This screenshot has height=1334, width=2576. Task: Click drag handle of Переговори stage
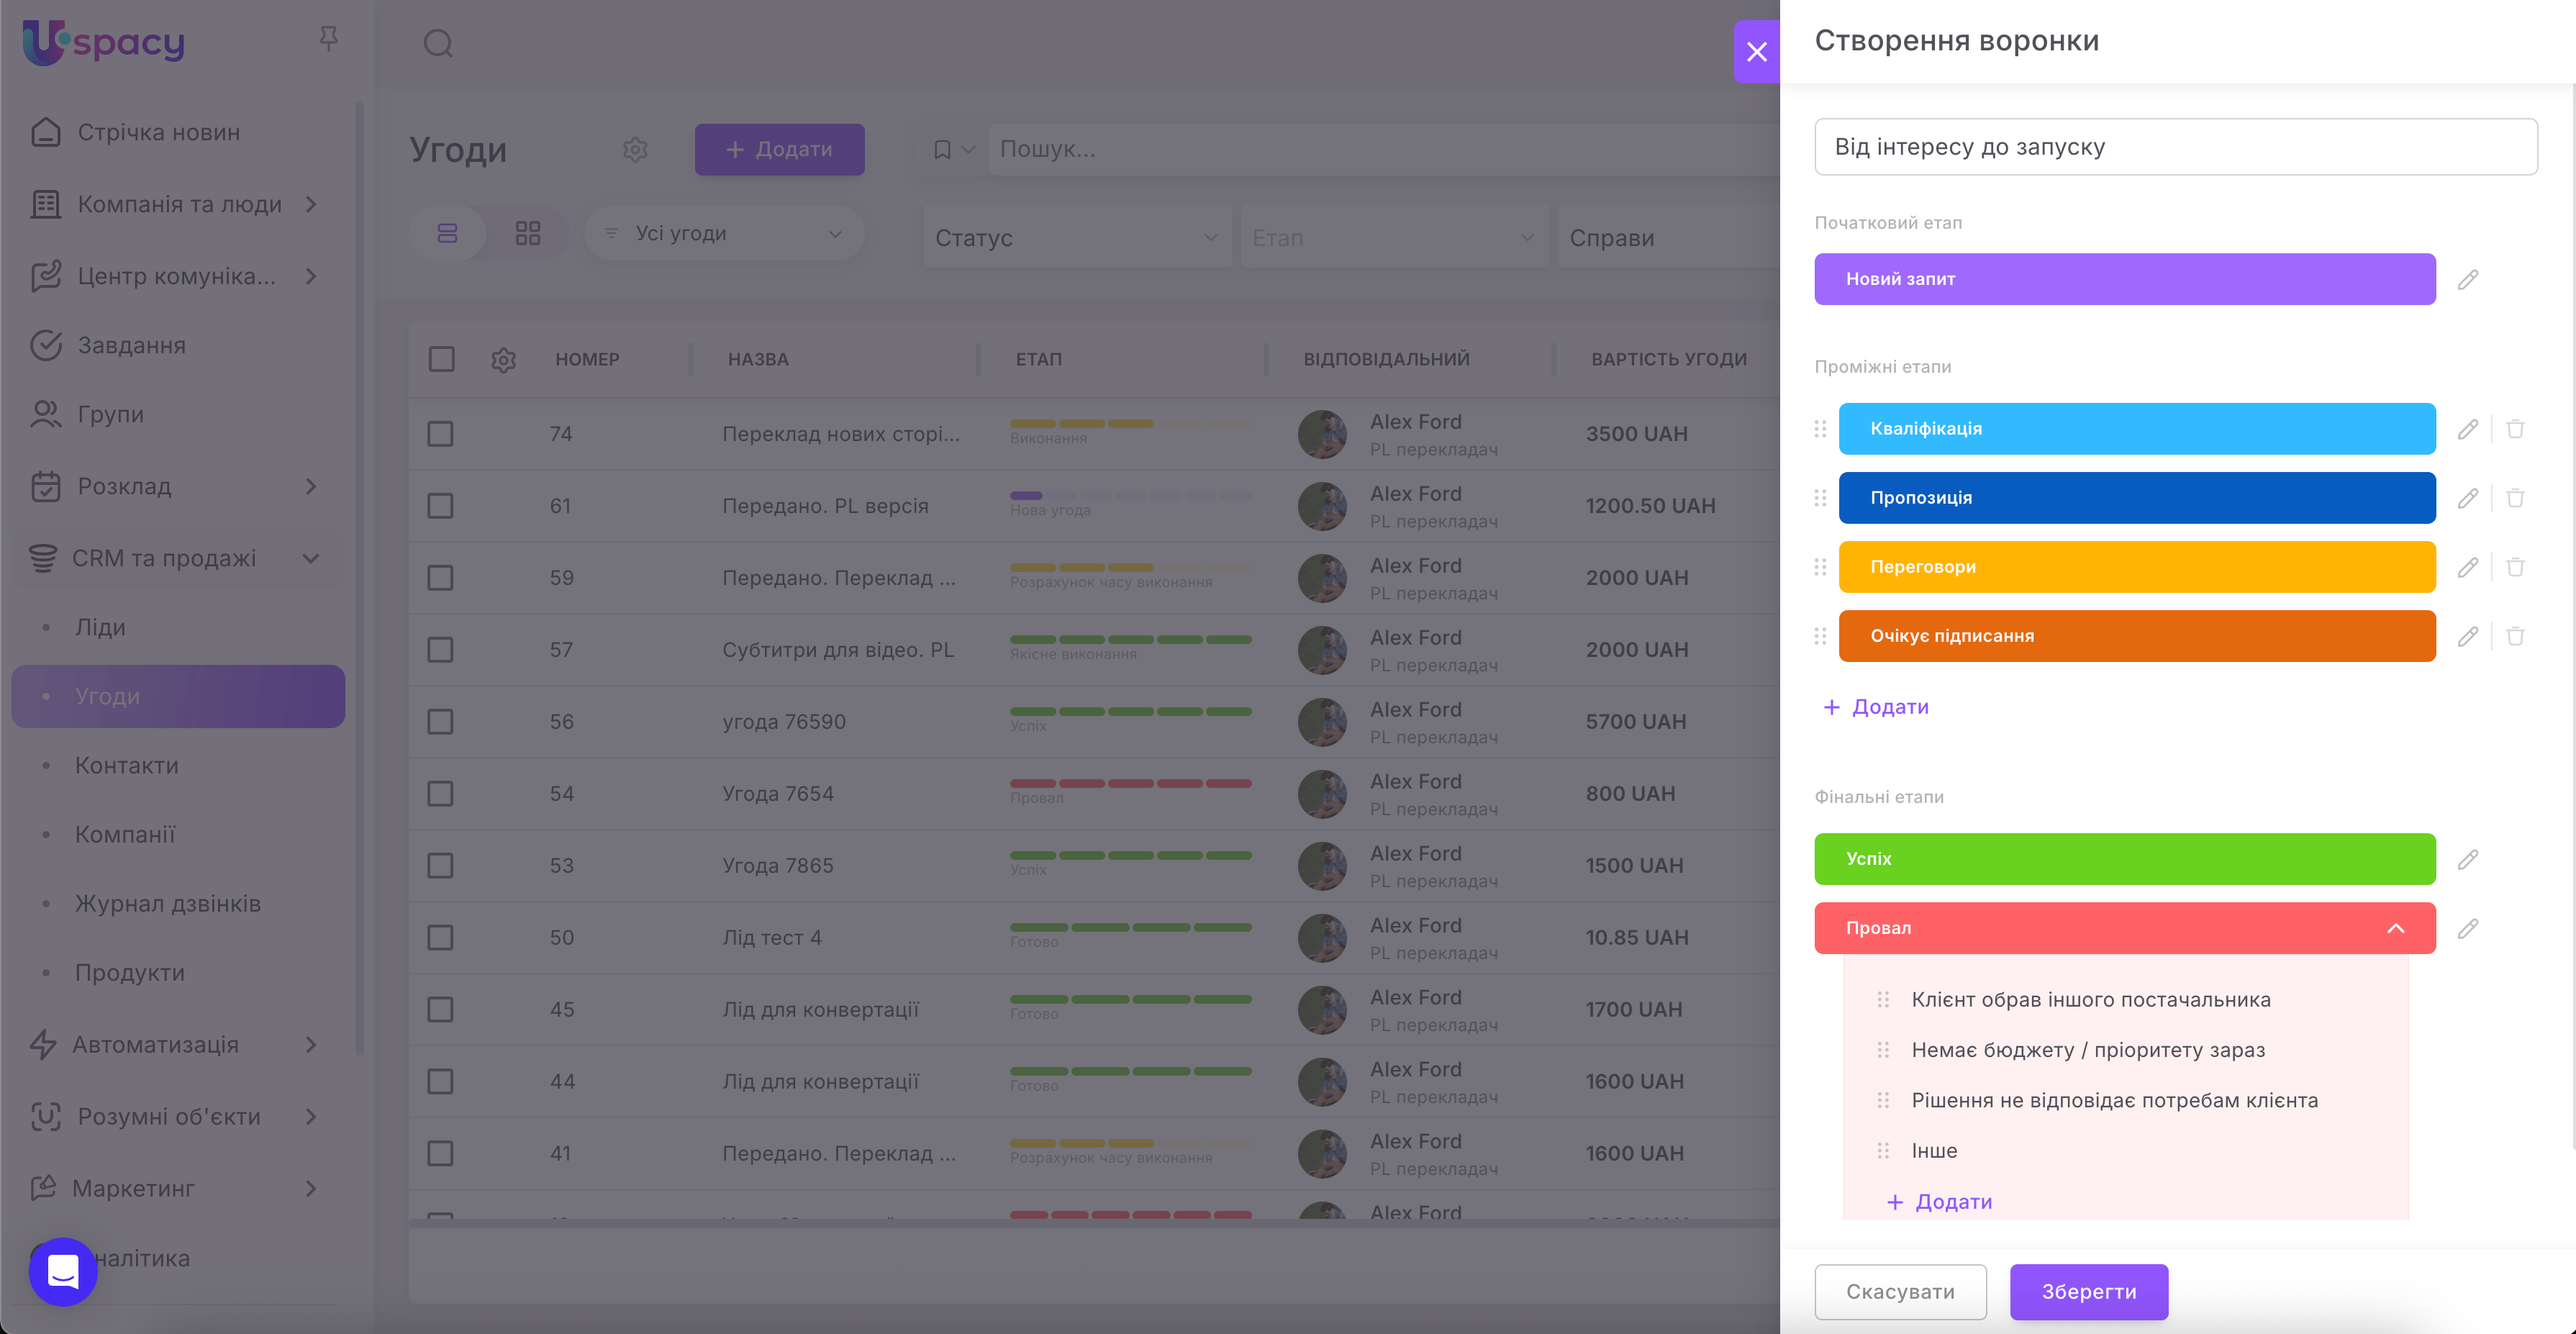[1820, 567]
